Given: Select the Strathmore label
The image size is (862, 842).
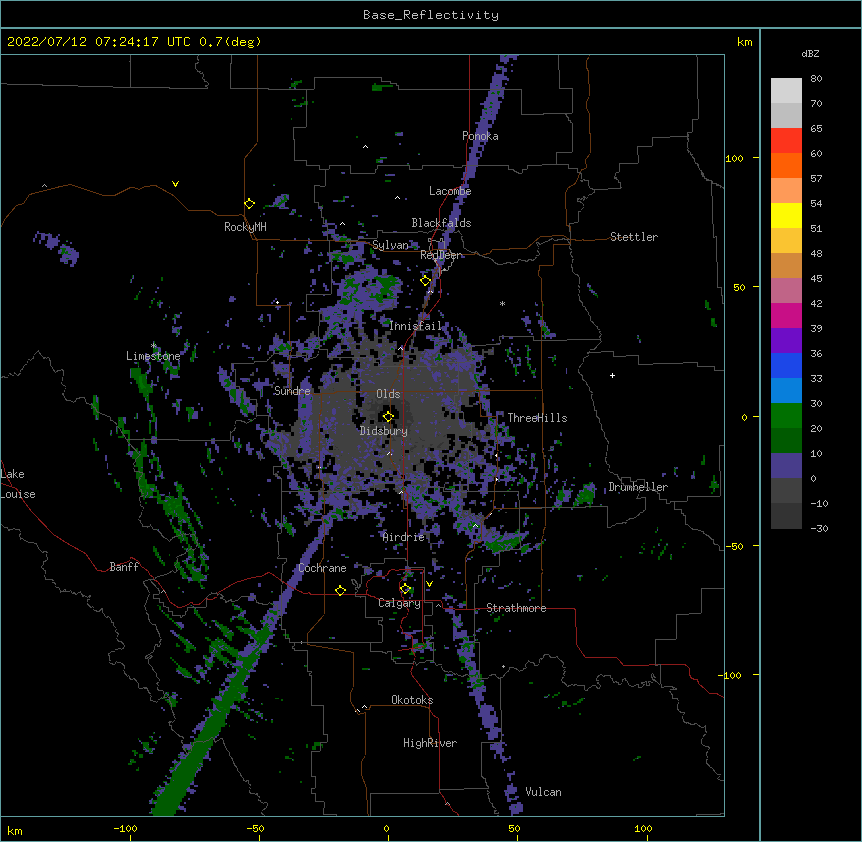Looking at the screenshot, I should 516,608.
